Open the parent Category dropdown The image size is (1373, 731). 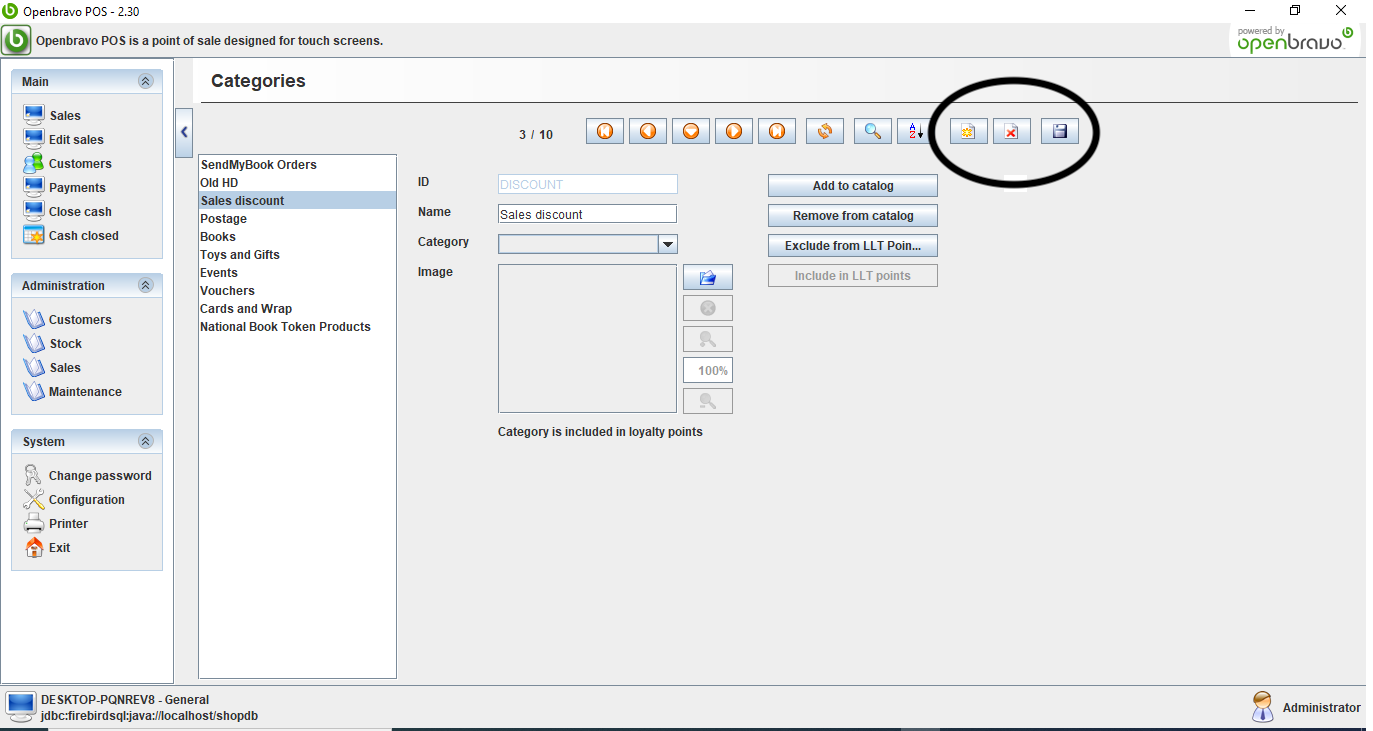pos(668,244)
